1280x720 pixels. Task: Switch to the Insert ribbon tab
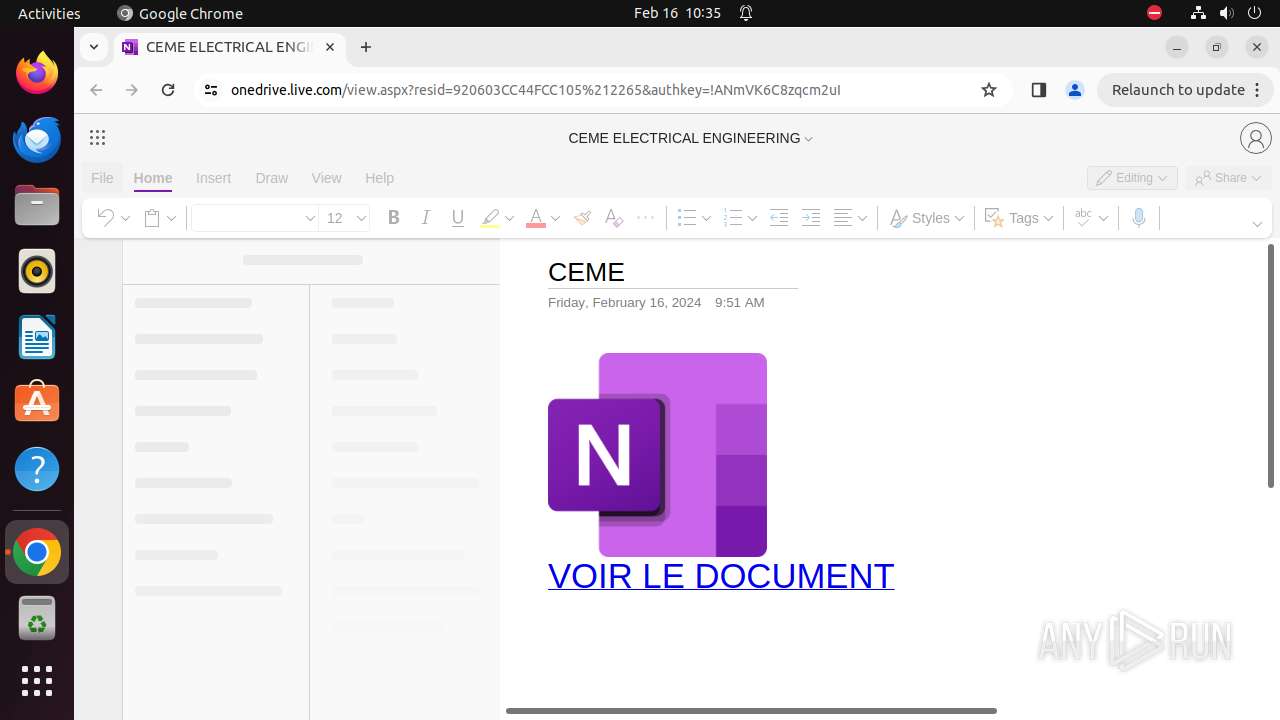(213, 178)
